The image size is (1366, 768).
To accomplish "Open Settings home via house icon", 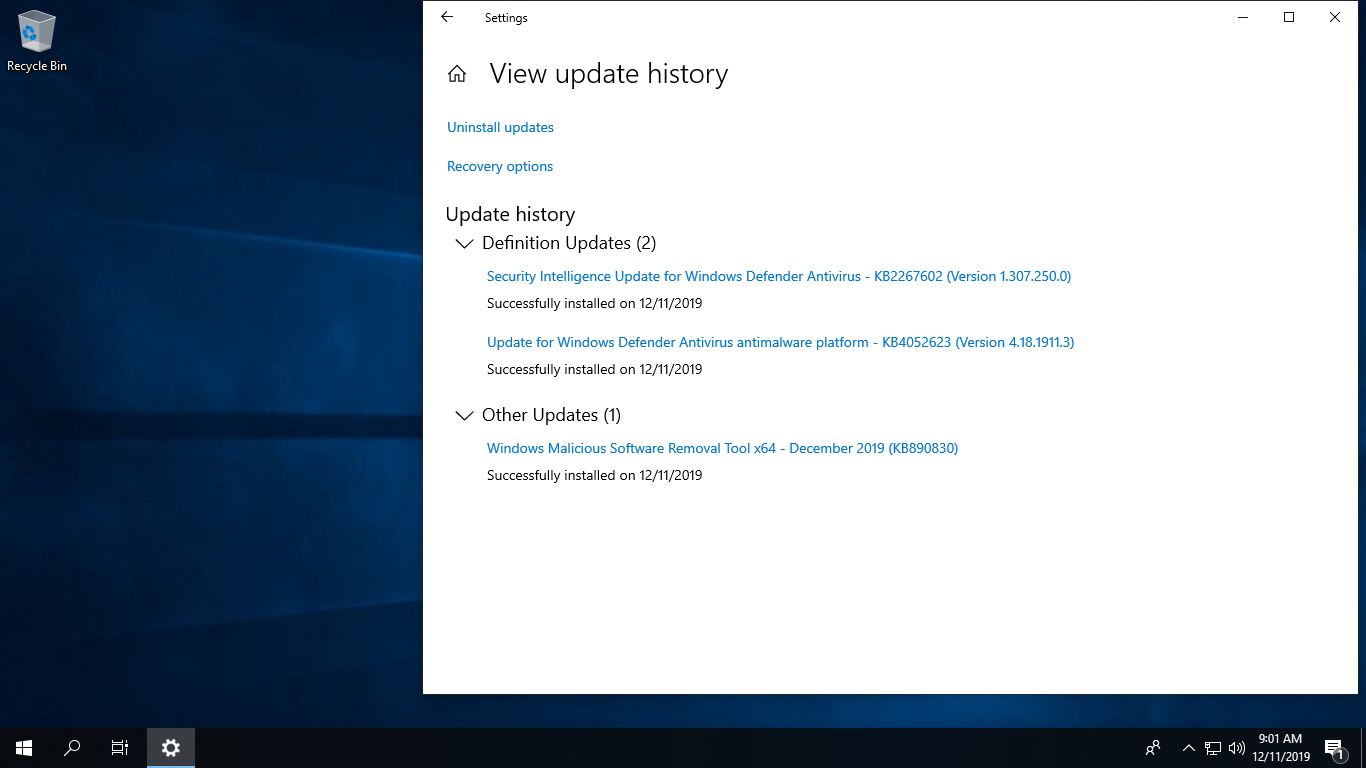I will coord(457,74).
